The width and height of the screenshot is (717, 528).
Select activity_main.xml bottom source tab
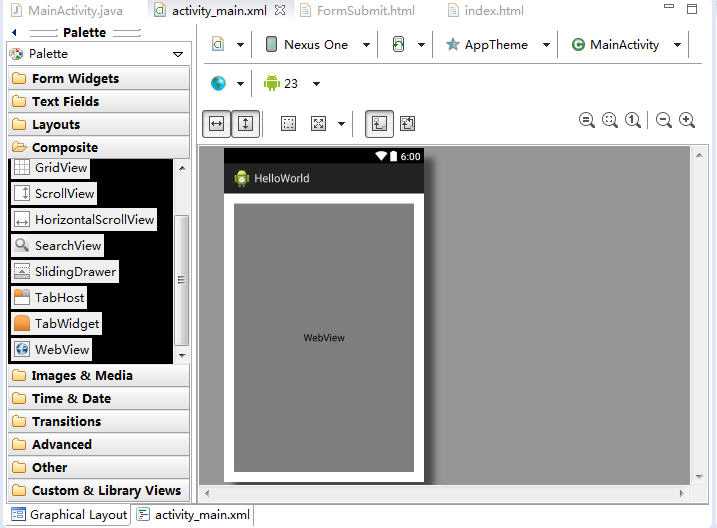tap(193, 515)
